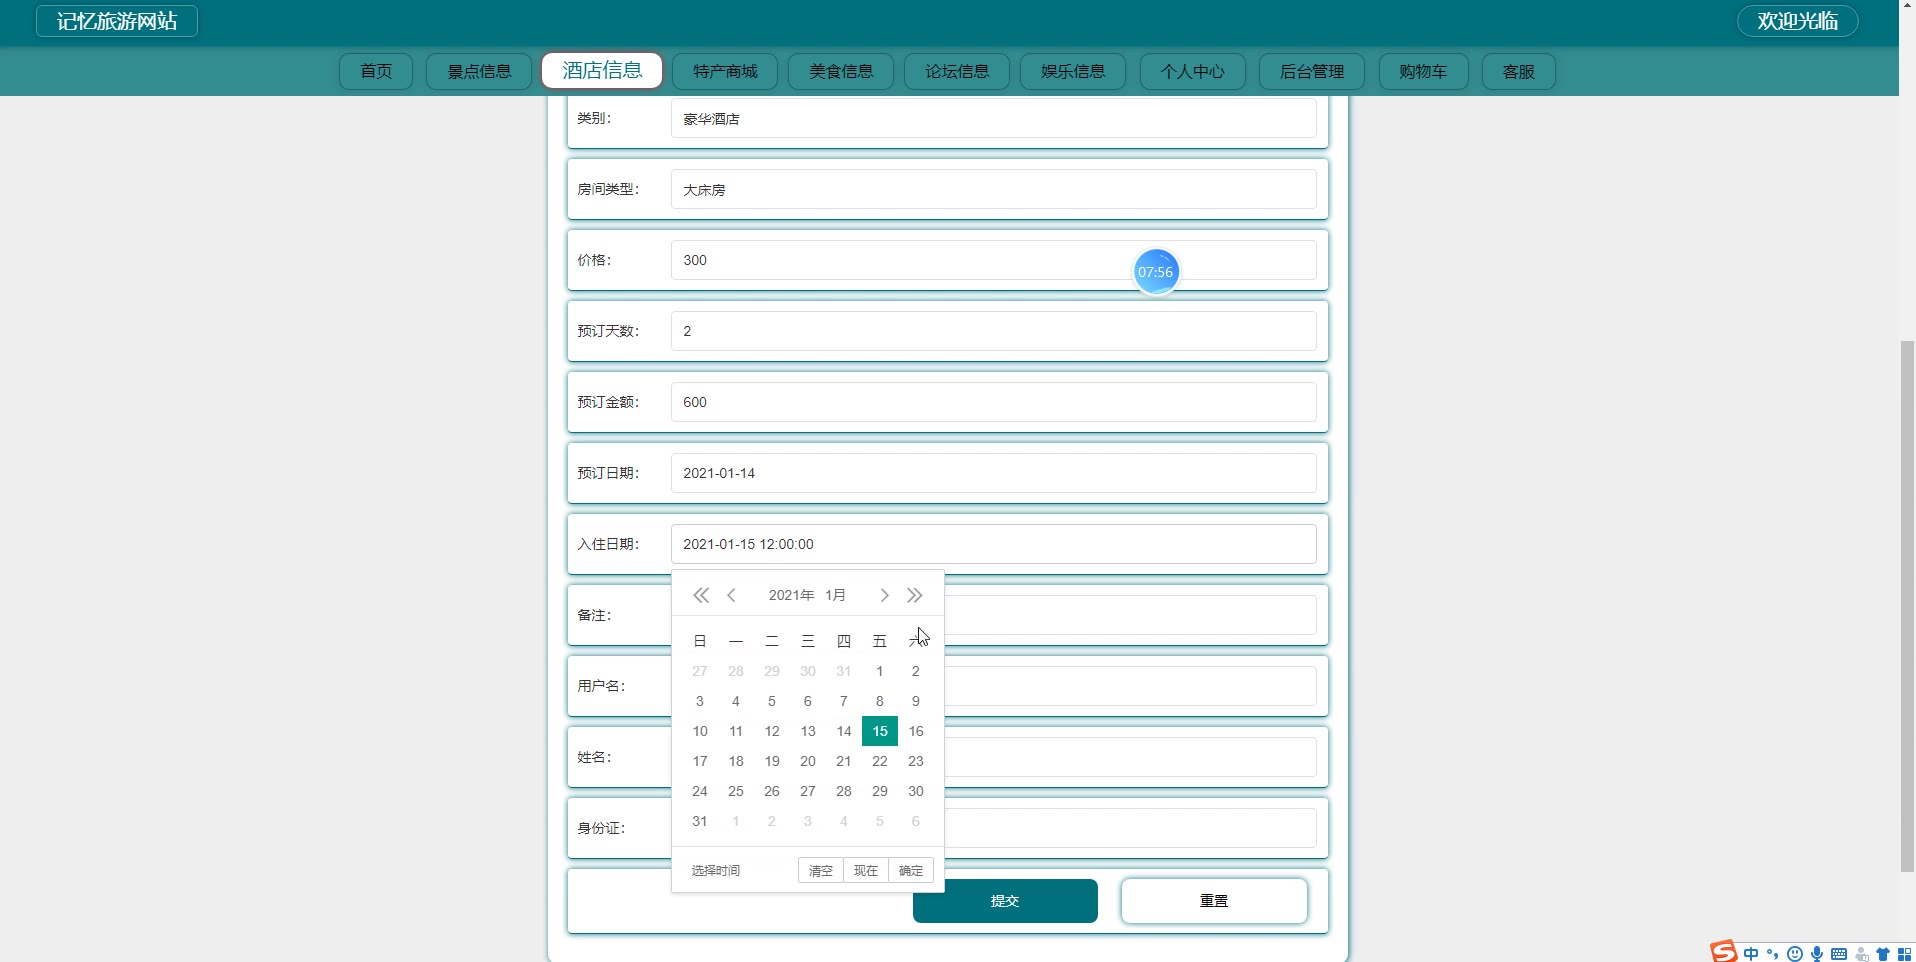
Task: Select date 19 in the calendar
Action: [772, 761]
